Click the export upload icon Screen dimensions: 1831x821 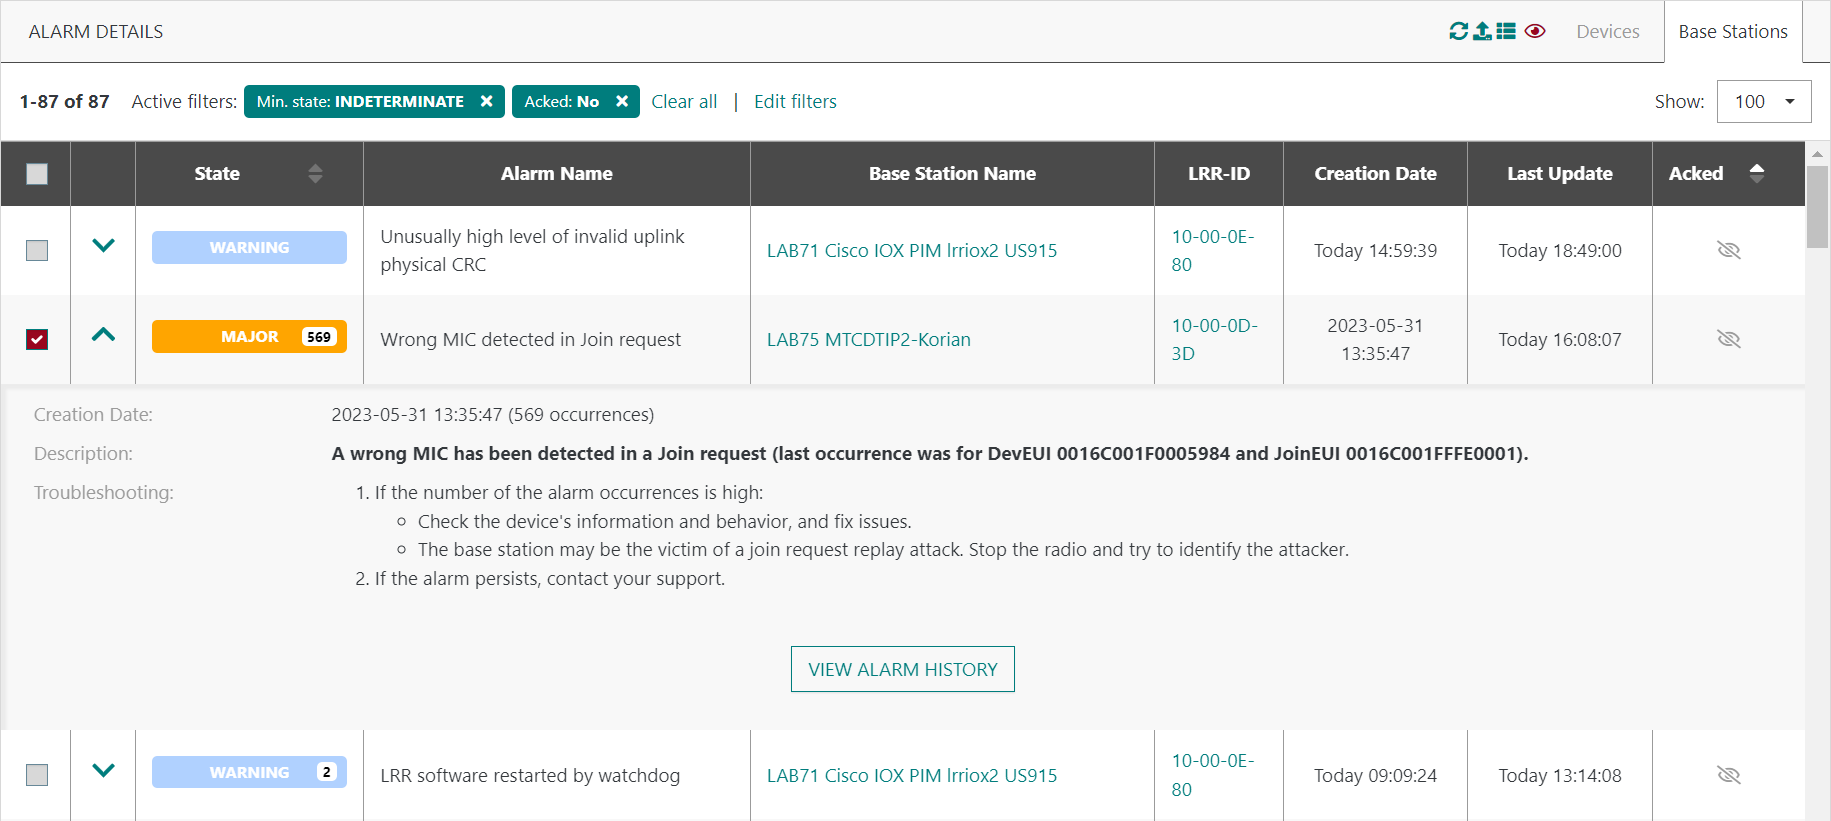[x=1482, y=31]
